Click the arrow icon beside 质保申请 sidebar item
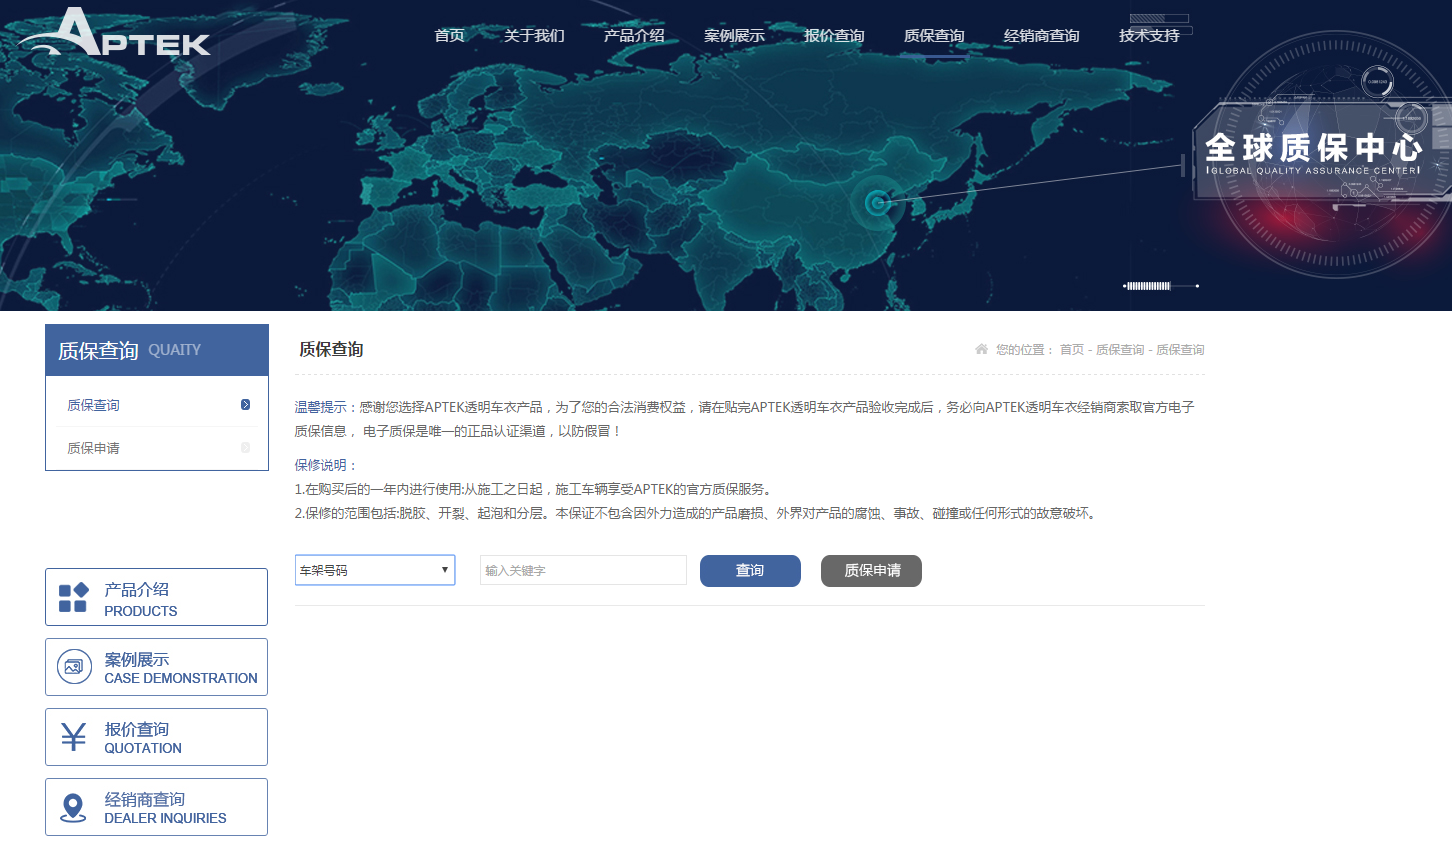Viewport: 1452px width, 858px height. [x=245, y=448]
